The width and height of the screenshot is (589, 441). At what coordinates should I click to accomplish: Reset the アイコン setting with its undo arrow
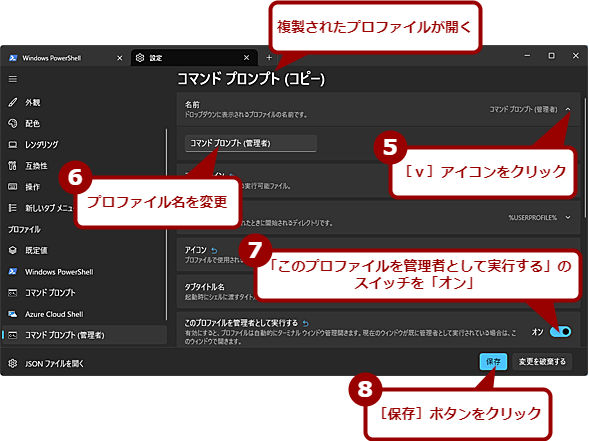click(214, 250)
